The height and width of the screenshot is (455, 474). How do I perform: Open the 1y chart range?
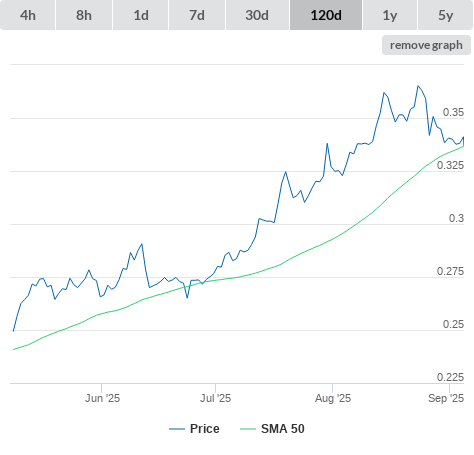390,15
